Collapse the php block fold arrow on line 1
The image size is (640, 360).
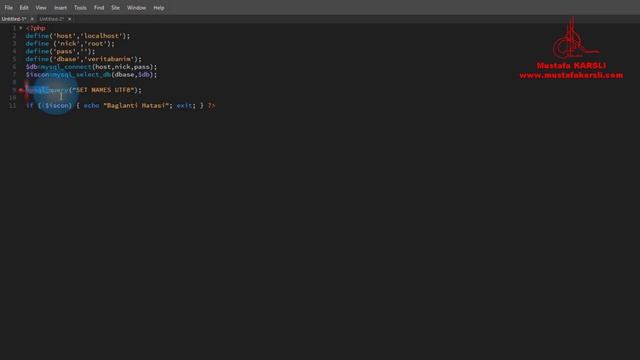(x=20, y=28)
